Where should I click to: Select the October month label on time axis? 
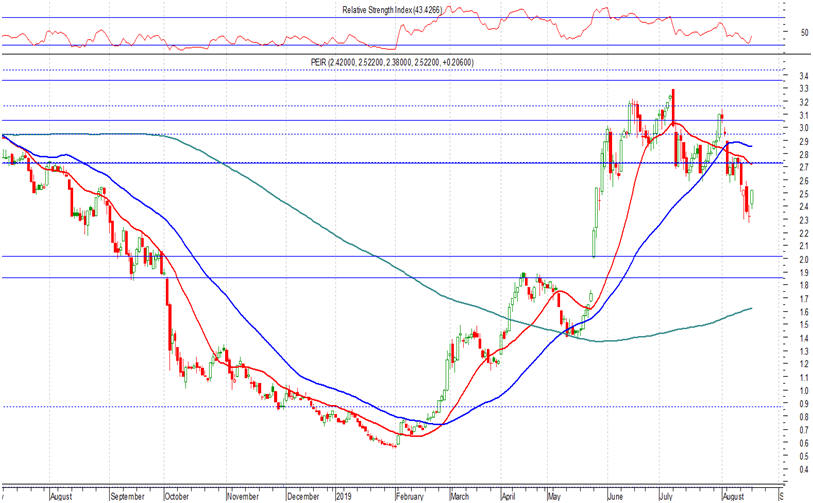[176, 494]
